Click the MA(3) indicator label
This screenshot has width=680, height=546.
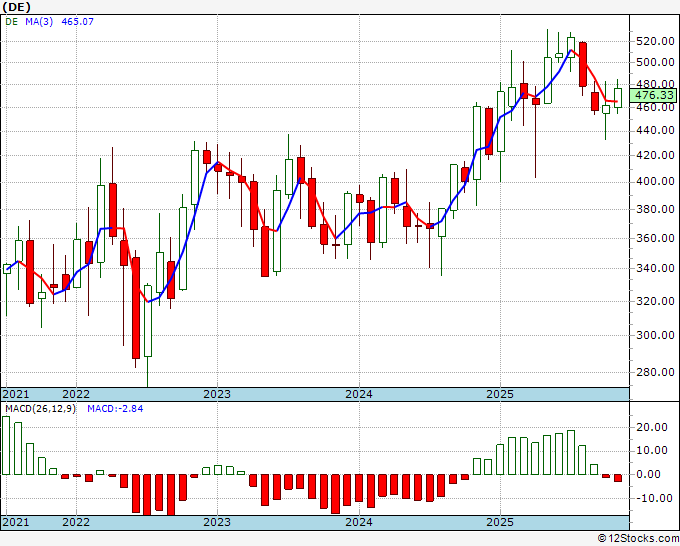point(39,22)
